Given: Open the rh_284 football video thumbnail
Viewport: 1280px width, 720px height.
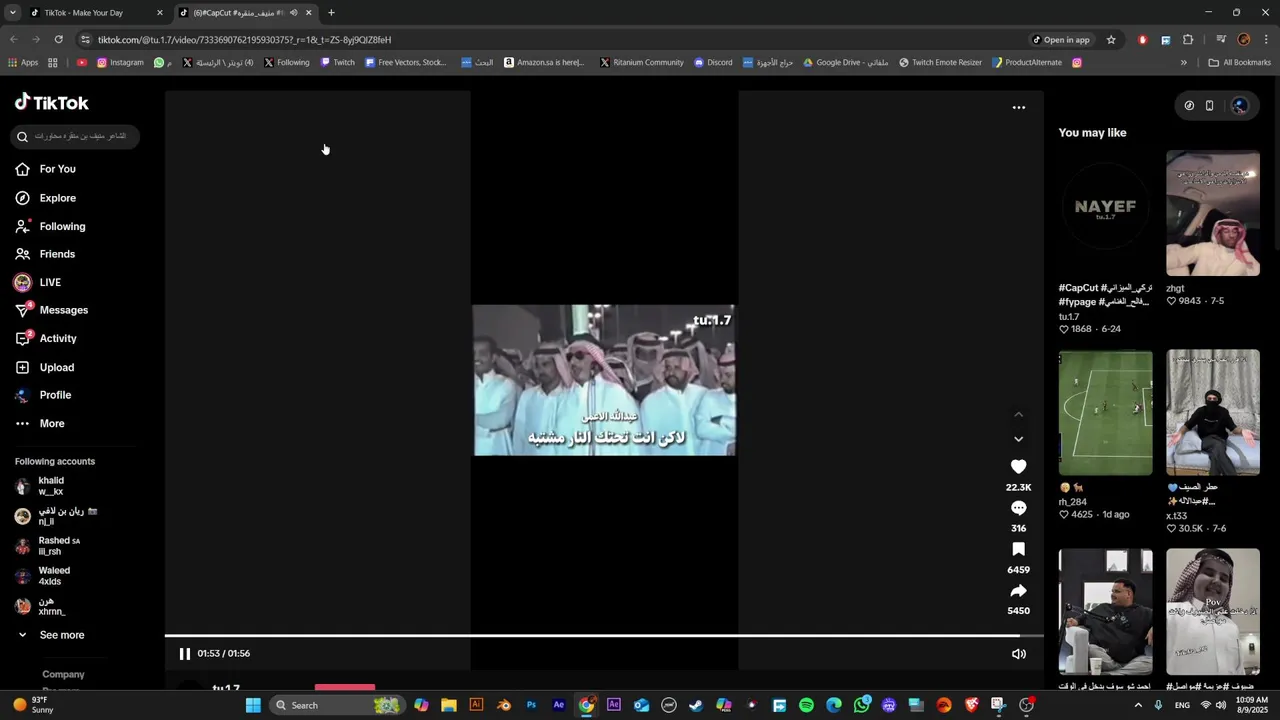Looking at the screenshot, I should tap(1105, 412).
